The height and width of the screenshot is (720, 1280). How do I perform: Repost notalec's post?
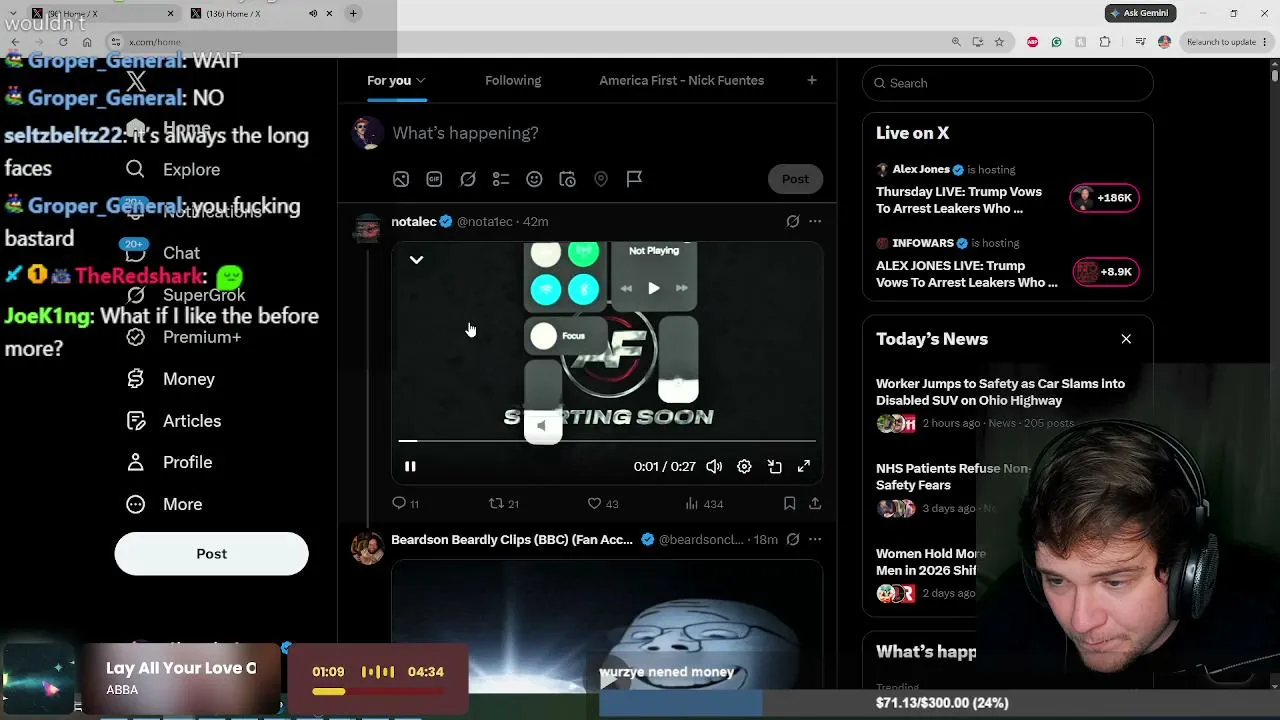click(x=503, y=503)
